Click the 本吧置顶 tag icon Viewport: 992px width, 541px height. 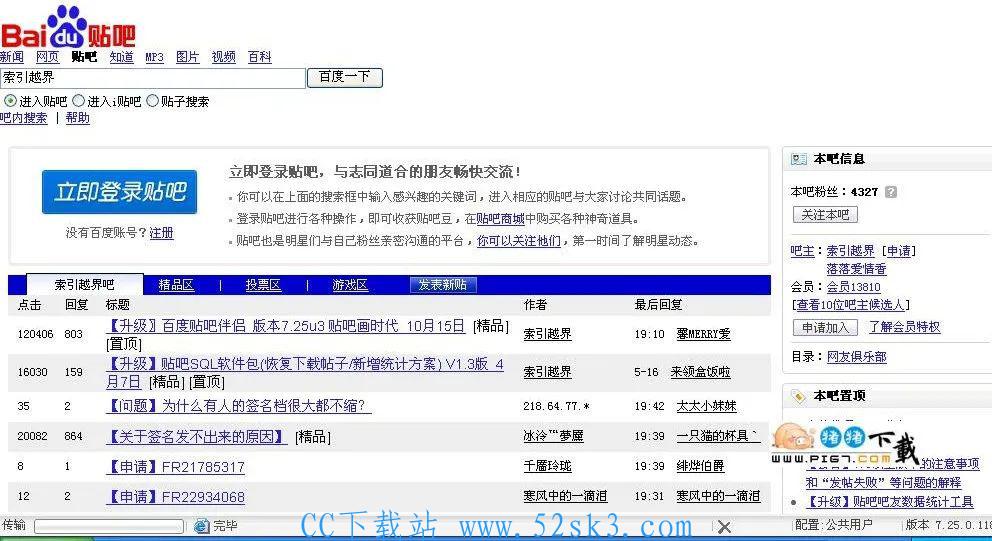click(x=798, y=396)
